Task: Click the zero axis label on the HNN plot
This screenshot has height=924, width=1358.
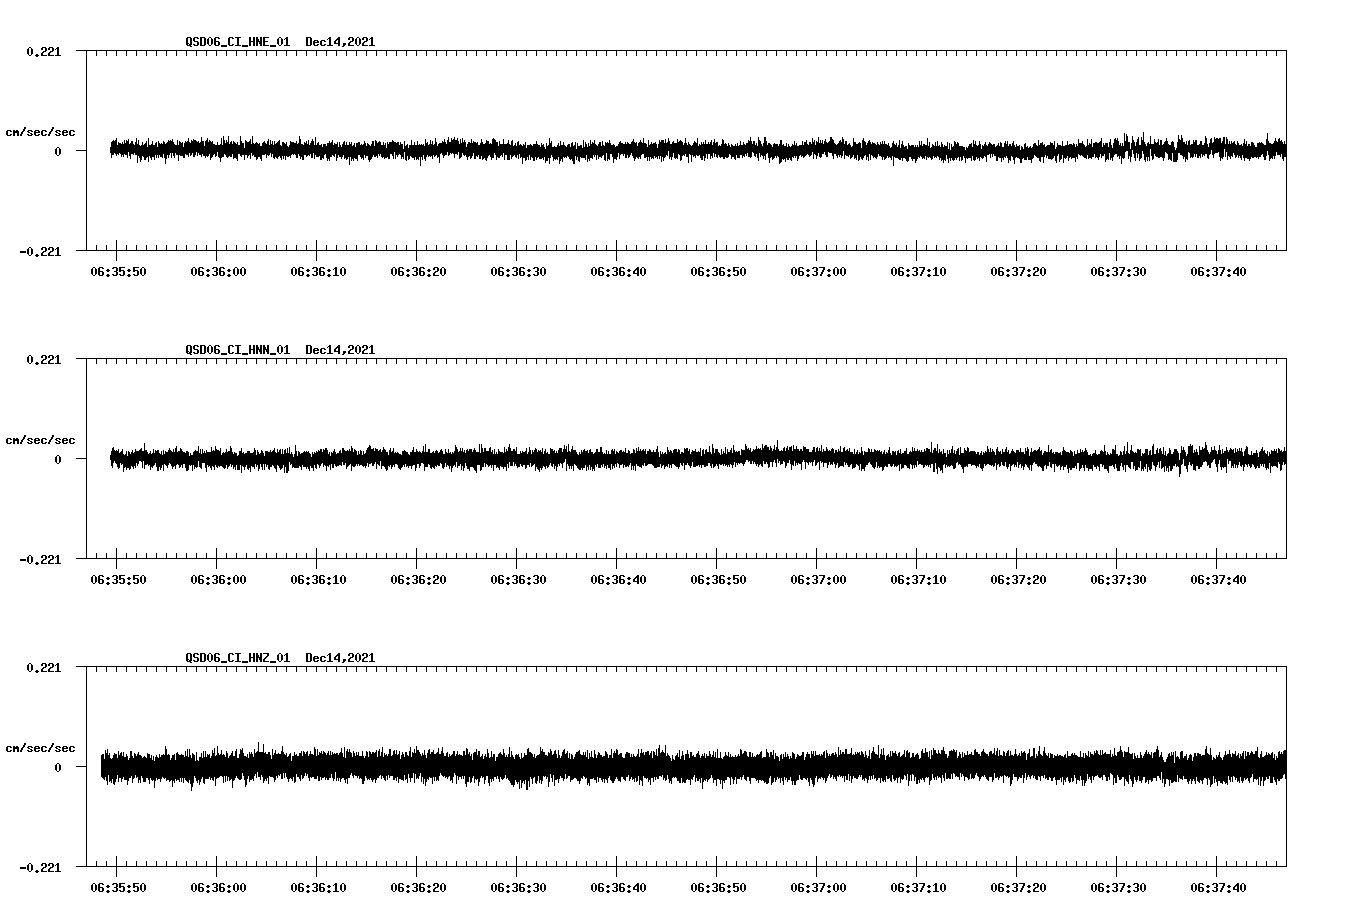Action: click(x=58, y=459)
